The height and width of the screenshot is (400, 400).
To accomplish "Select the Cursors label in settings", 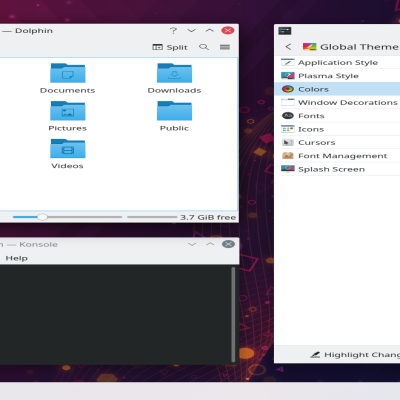I will point(317,143).
